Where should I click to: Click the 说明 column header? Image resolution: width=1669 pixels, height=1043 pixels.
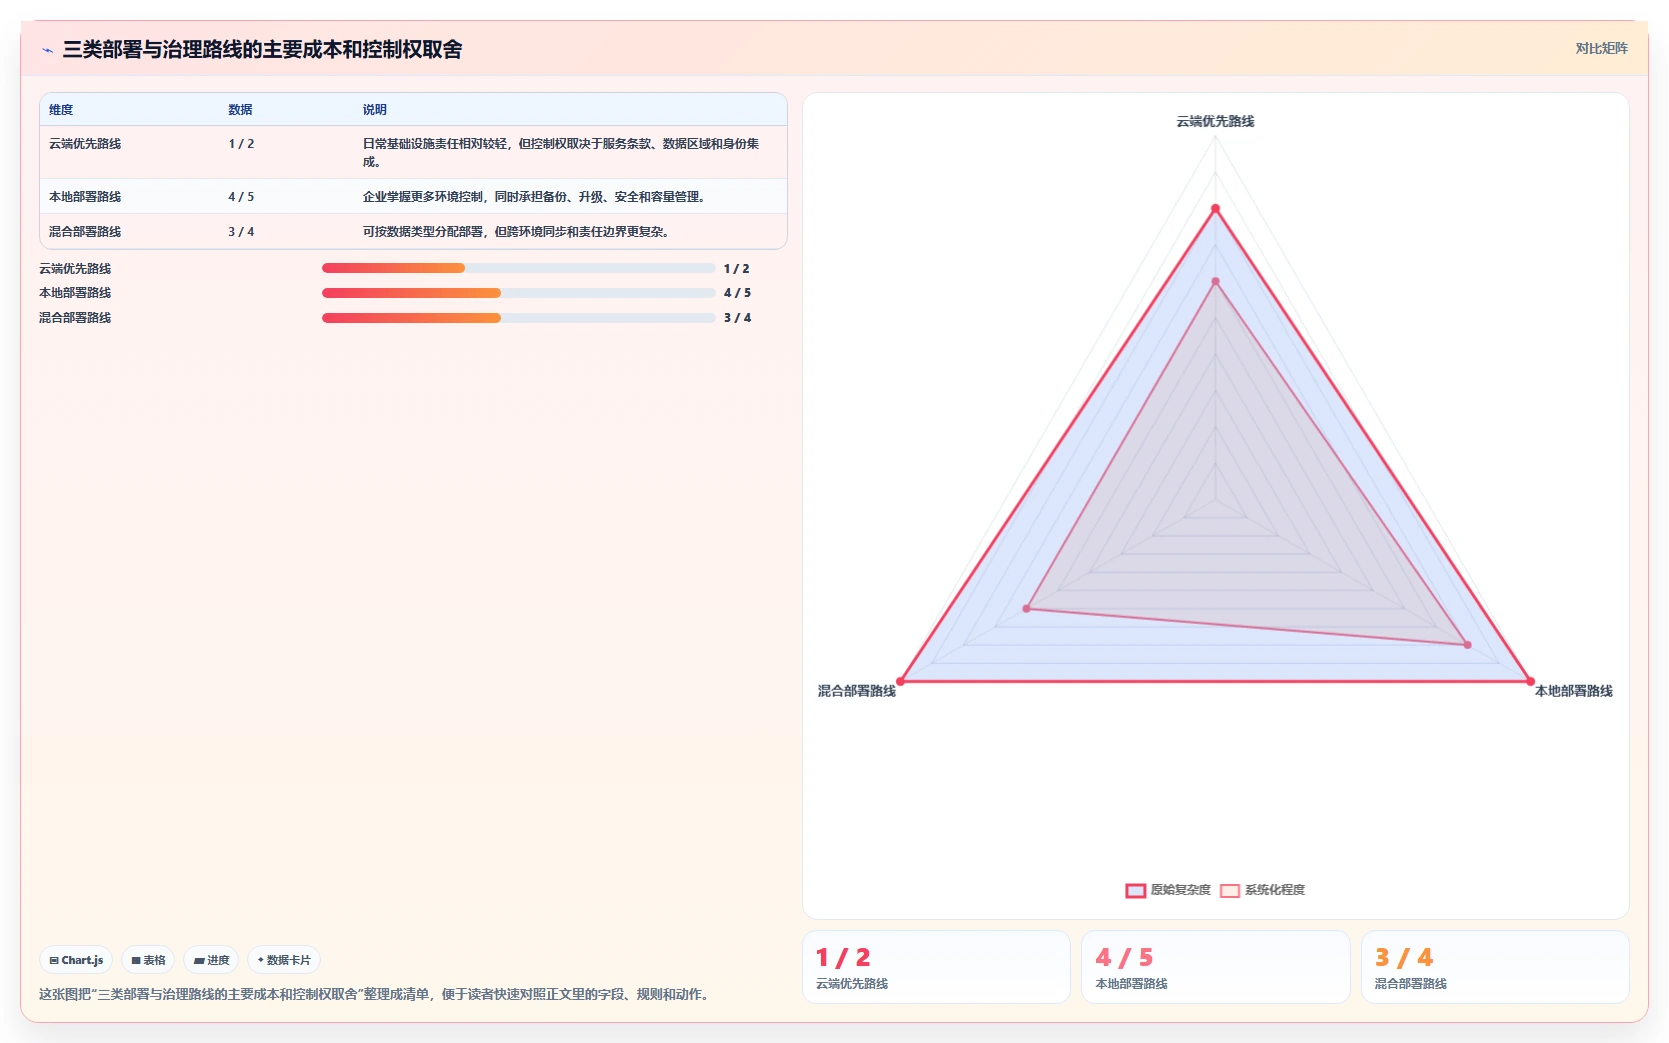point(374,110)
